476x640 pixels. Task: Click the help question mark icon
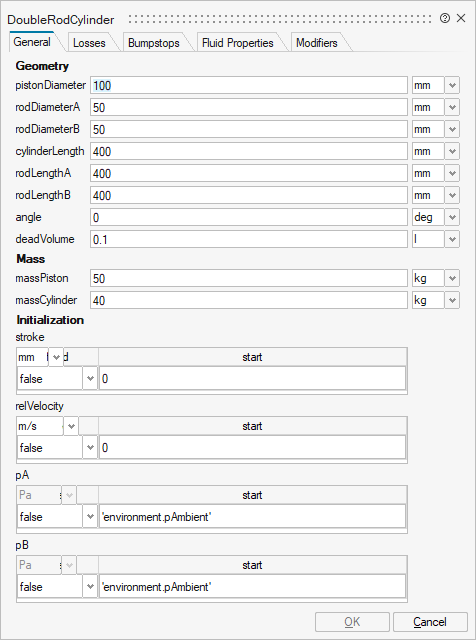coord(445,18)
